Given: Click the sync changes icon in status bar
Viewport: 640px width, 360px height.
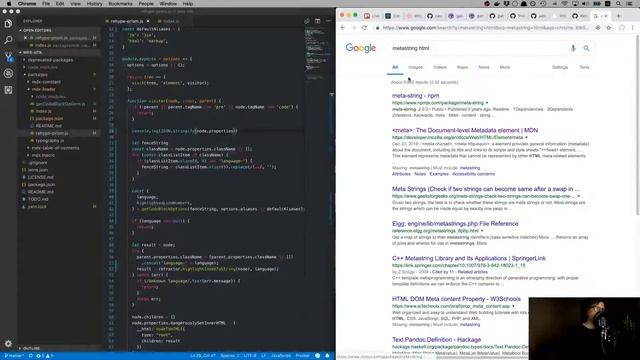Looking at the screenshot, I should pyautogui.click(x=31, y=356).
